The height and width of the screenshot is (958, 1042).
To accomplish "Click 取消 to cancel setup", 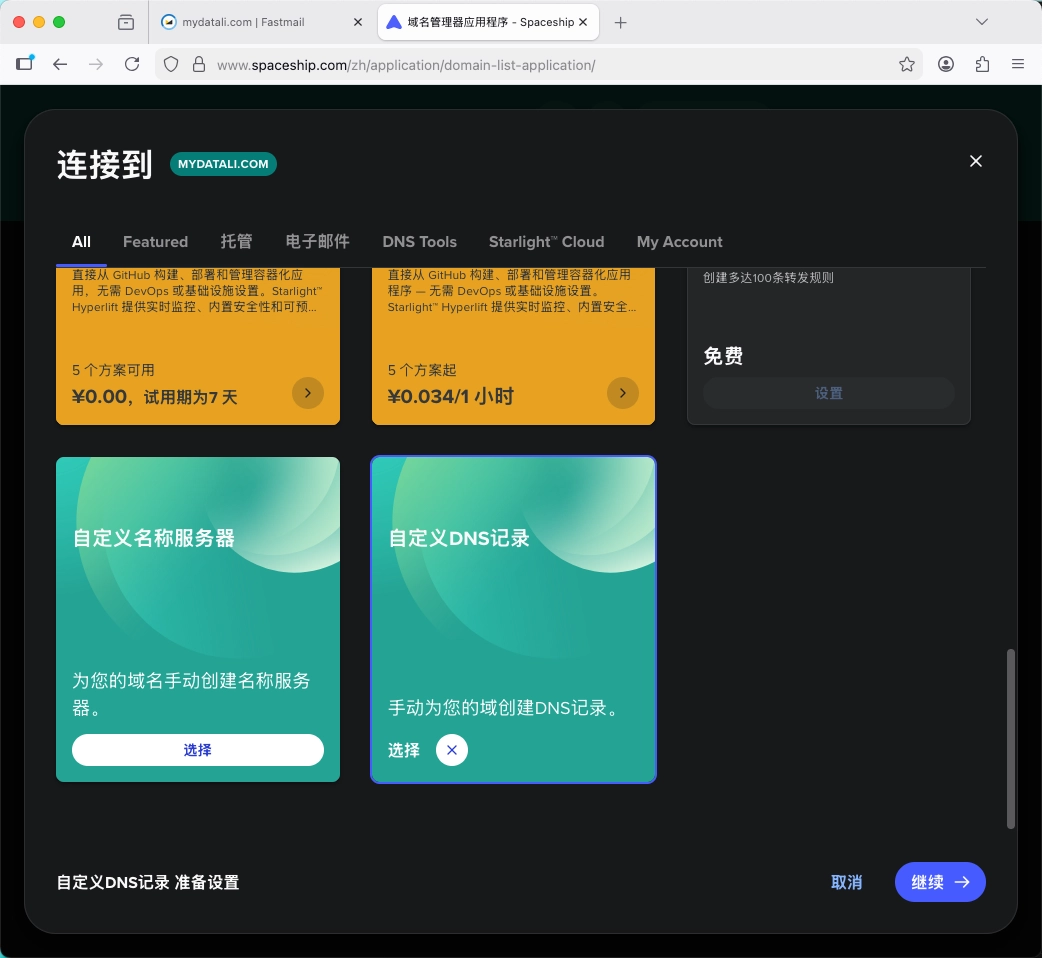I will click(846, 882).
